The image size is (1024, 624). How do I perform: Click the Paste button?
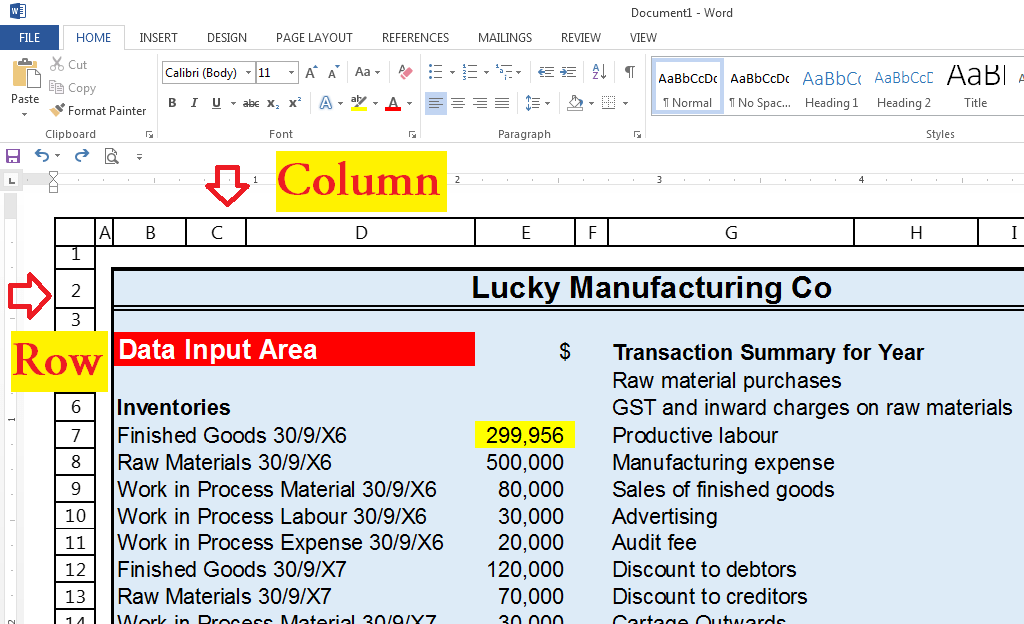click(x=25, y=87)
